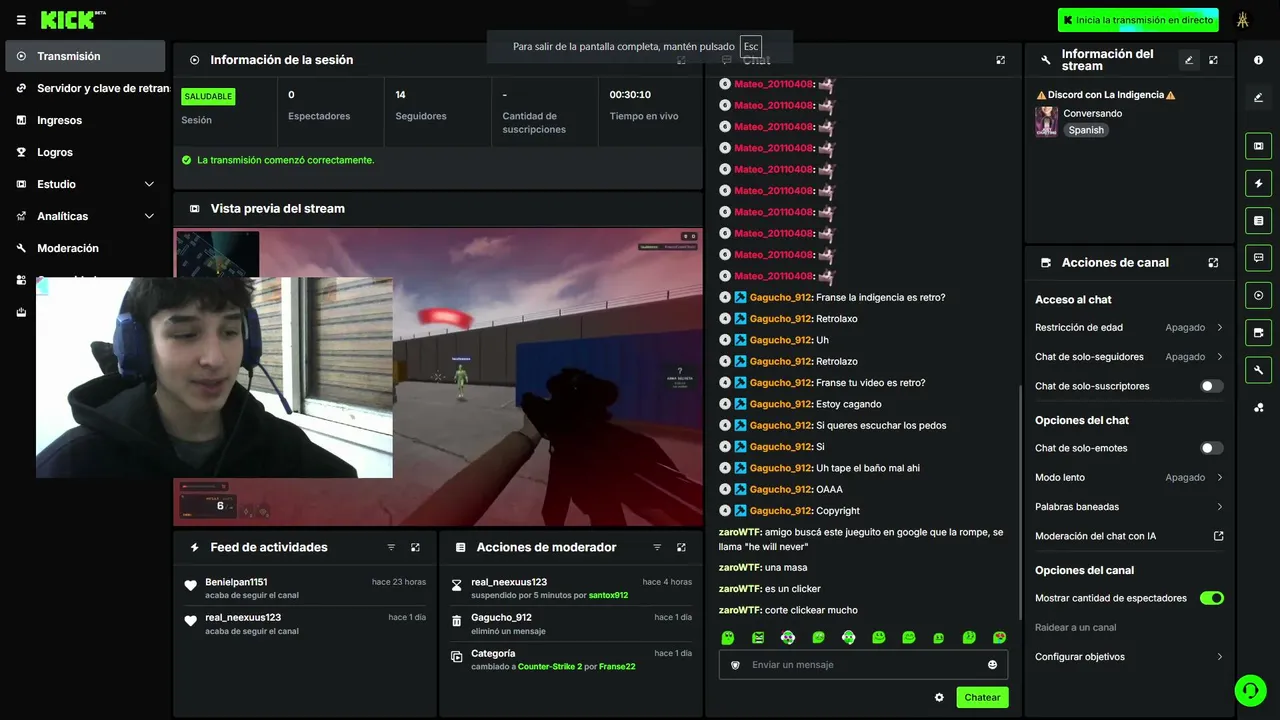This screenshot has width=1280, height=720.
Task: Click the shield icon in the message box
Action: [x=735, y=665]
